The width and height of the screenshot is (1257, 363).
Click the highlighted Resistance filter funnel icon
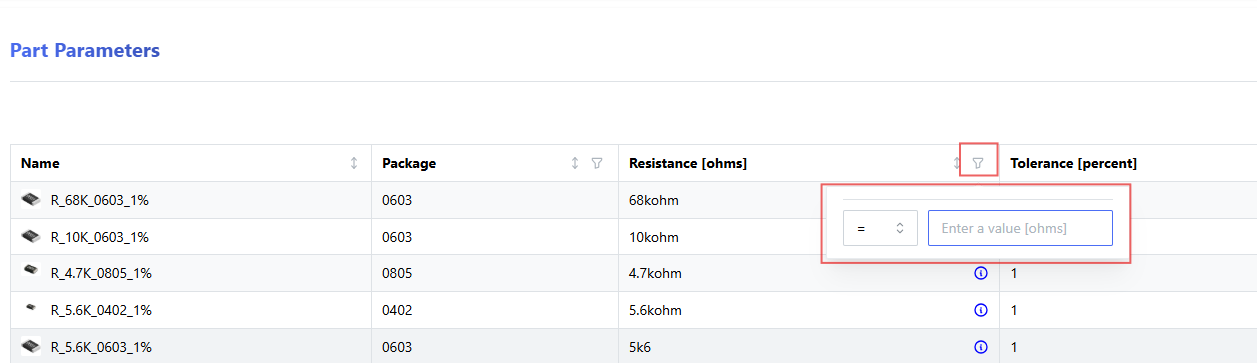pos(978,163)
